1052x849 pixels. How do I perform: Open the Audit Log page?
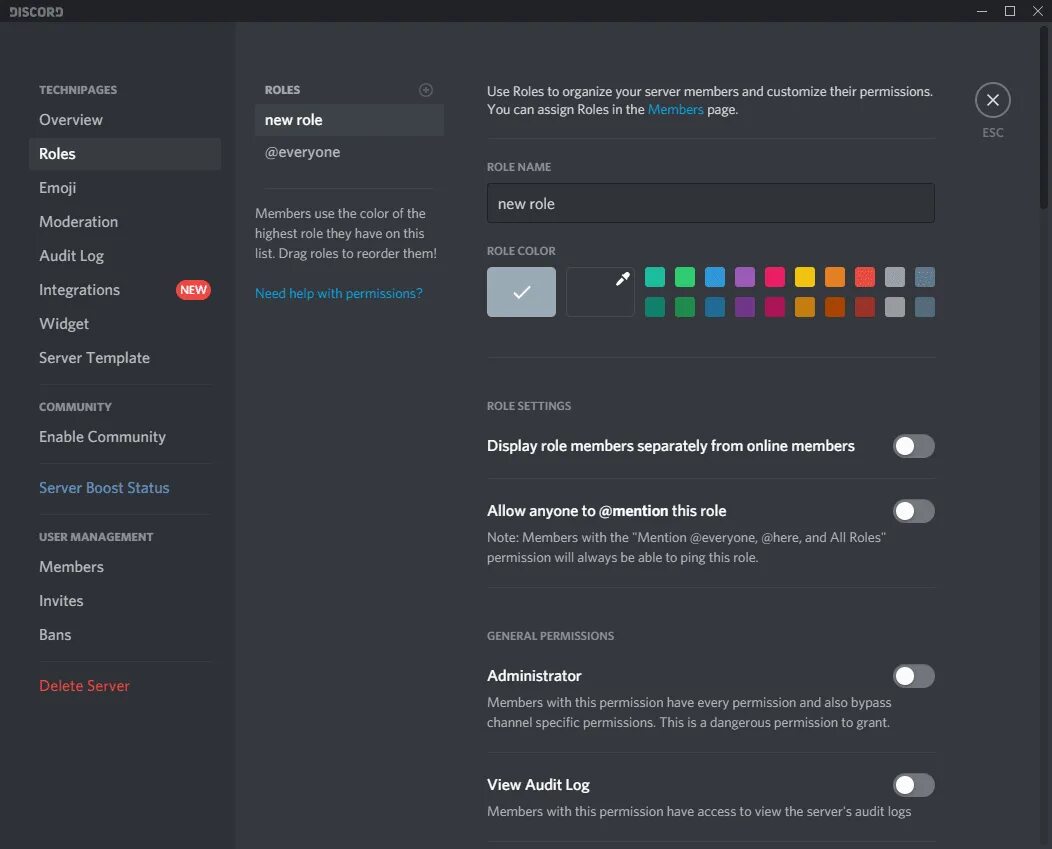[x=125, y=256]
